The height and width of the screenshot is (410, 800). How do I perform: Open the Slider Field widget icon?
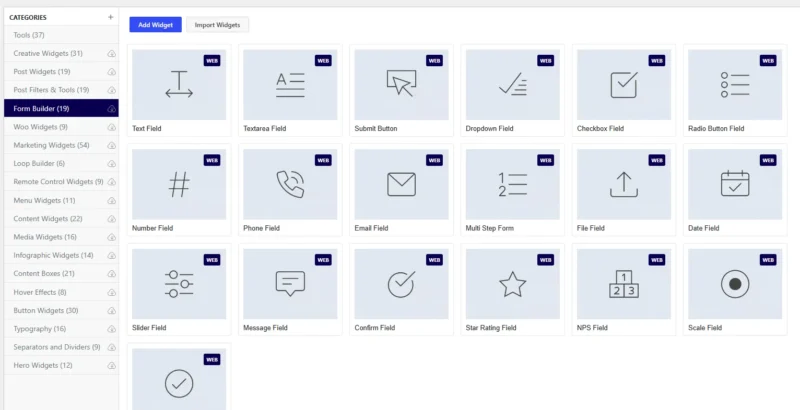179,284
